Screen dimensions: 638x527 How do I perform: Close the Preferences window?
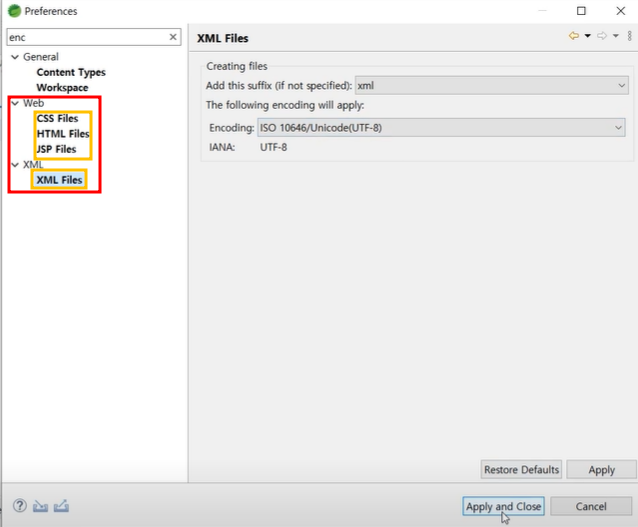[x=621, y=11]
